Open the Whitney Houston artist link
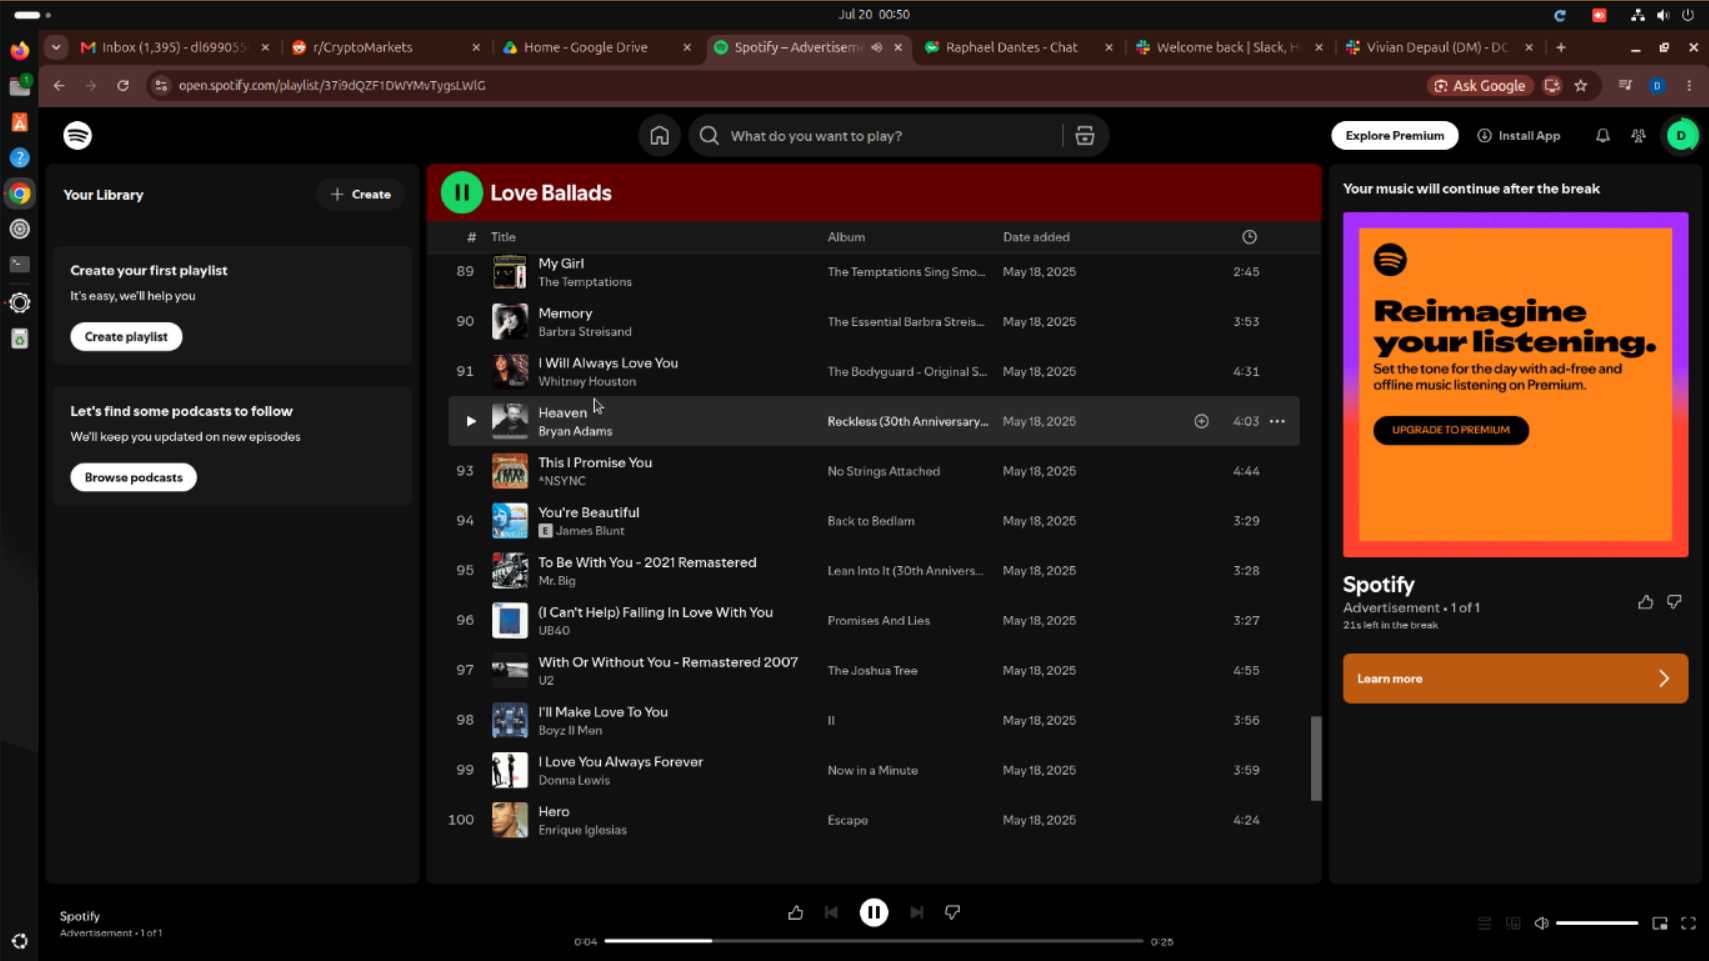 pyautogui.click(x=587, y=381)
